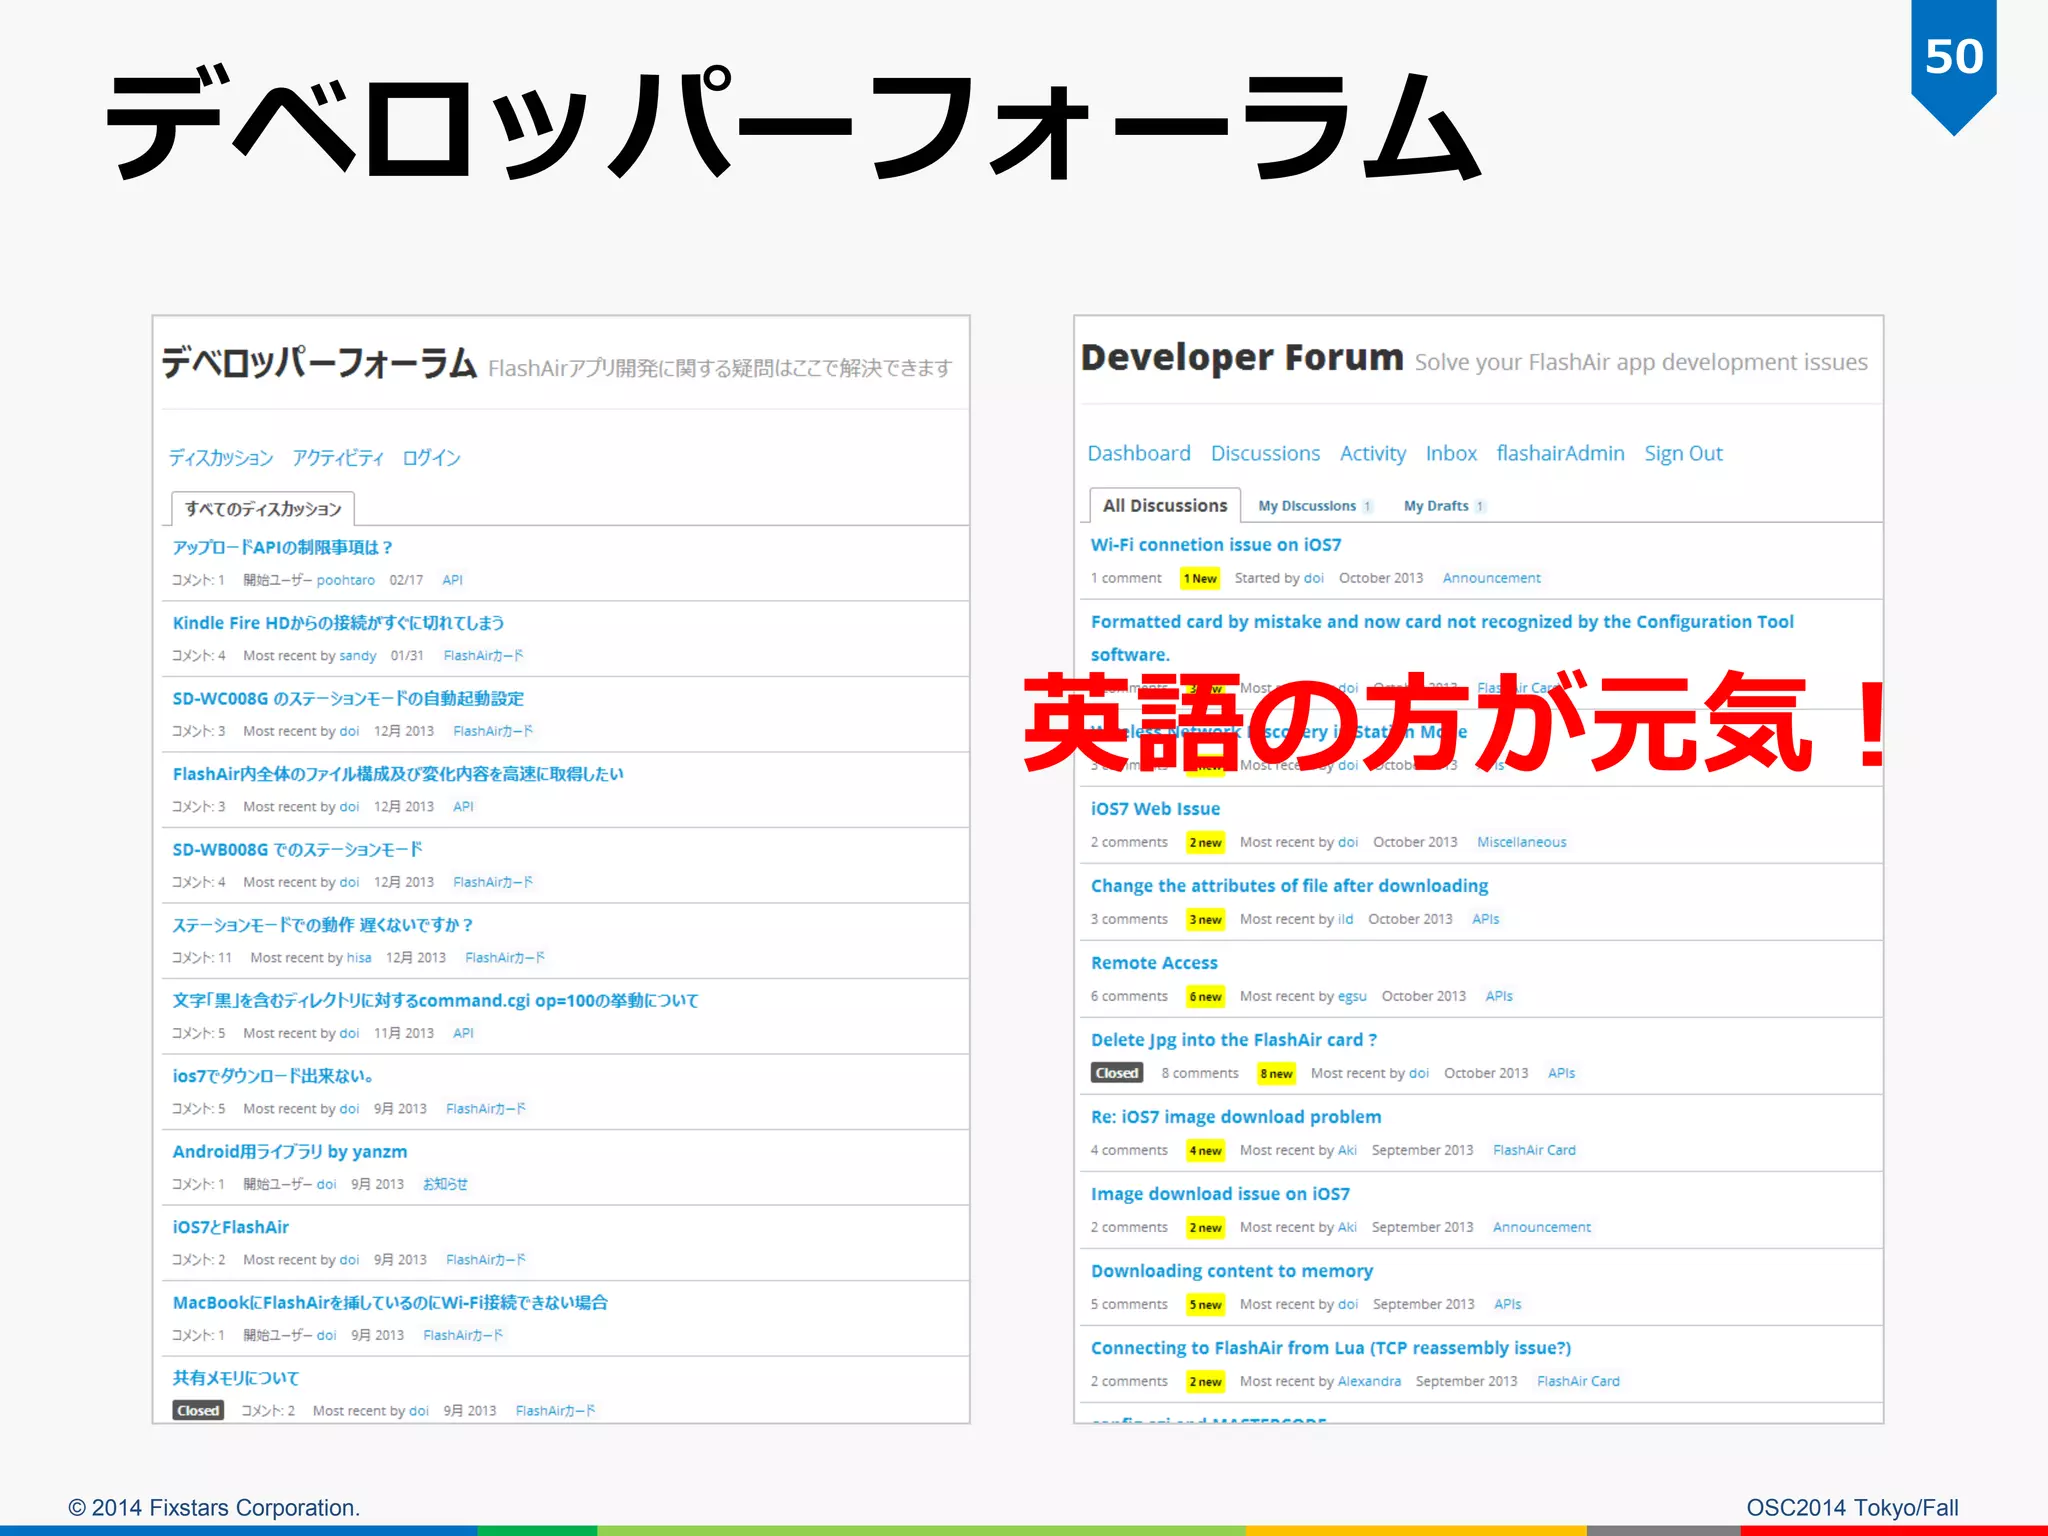The height and width of the screenshot is (1536, 2048).
Task: Click user egsu in Remote Access thread
Action: click(x=1352, y=996)
